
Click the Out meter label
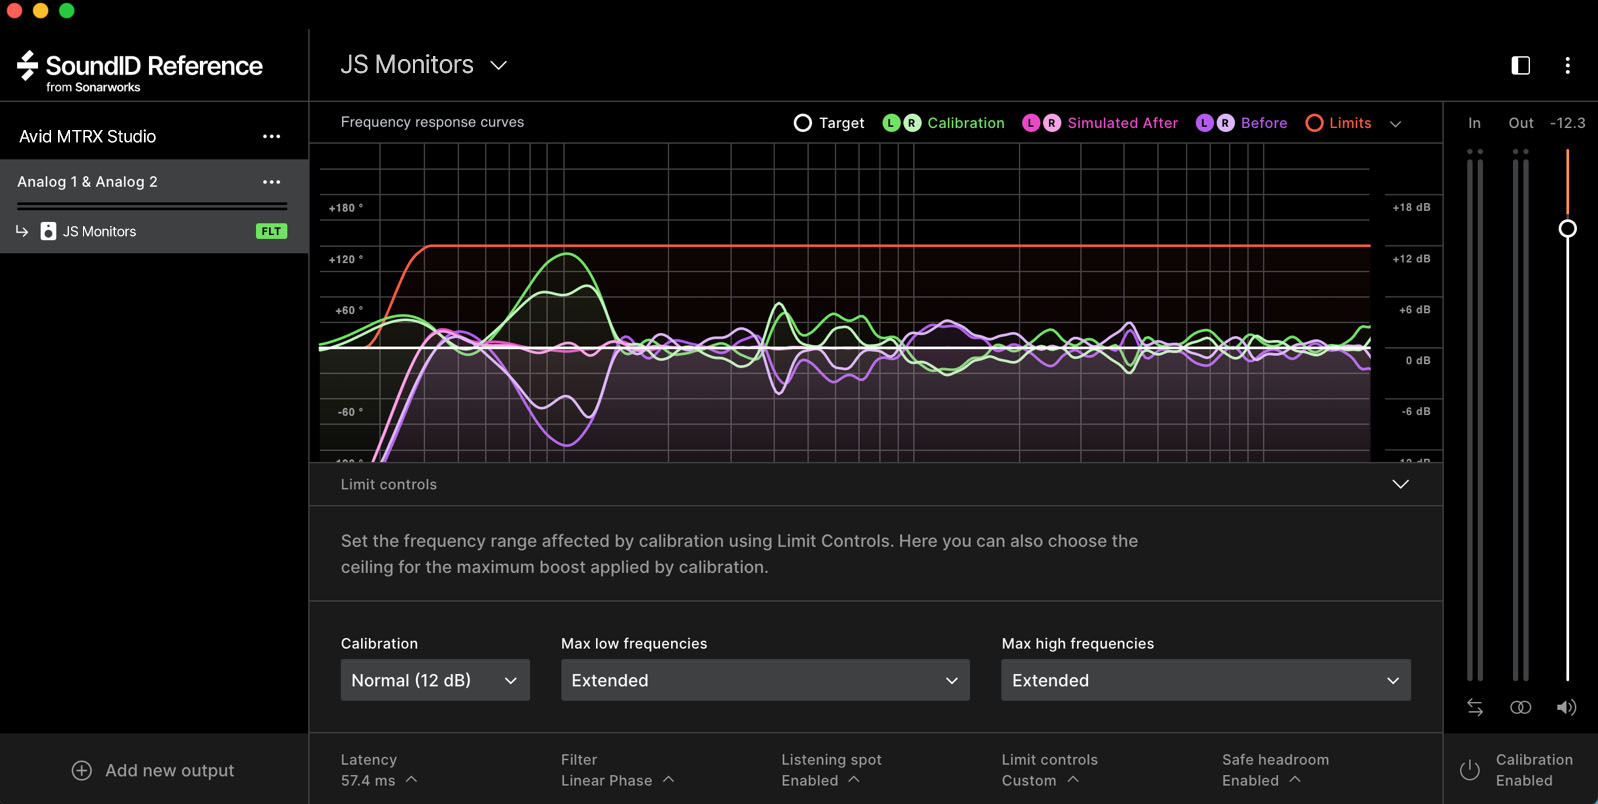(1520, 123)
